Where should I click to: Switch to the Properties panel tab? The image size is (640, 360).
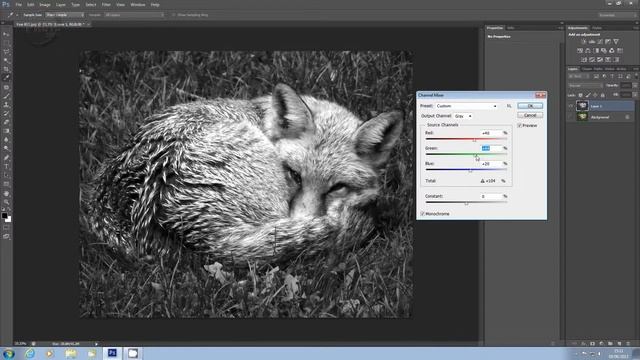click(495, 28)
